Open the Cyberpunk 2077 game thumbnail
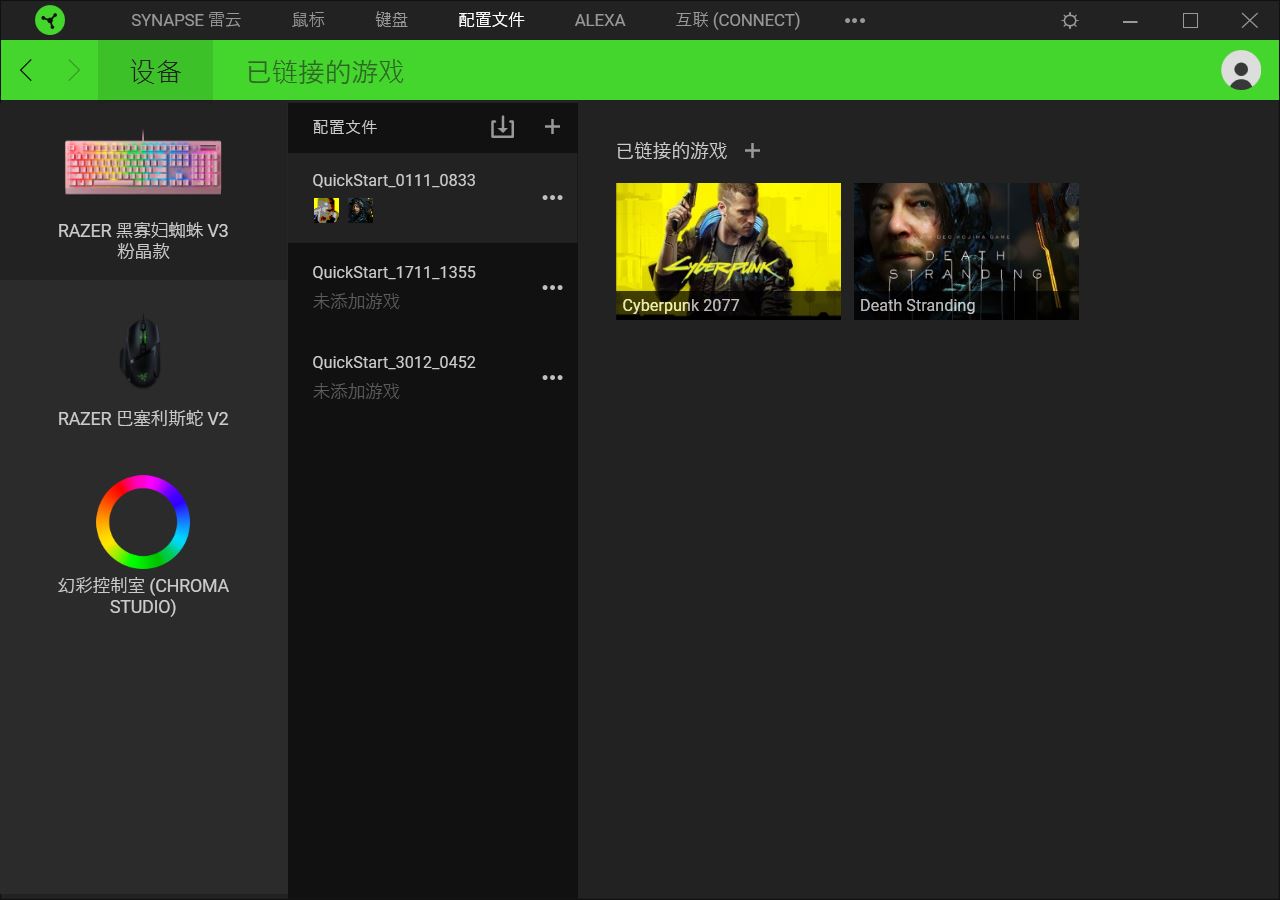Screen dimensions: 1280x900 [728, 251]
